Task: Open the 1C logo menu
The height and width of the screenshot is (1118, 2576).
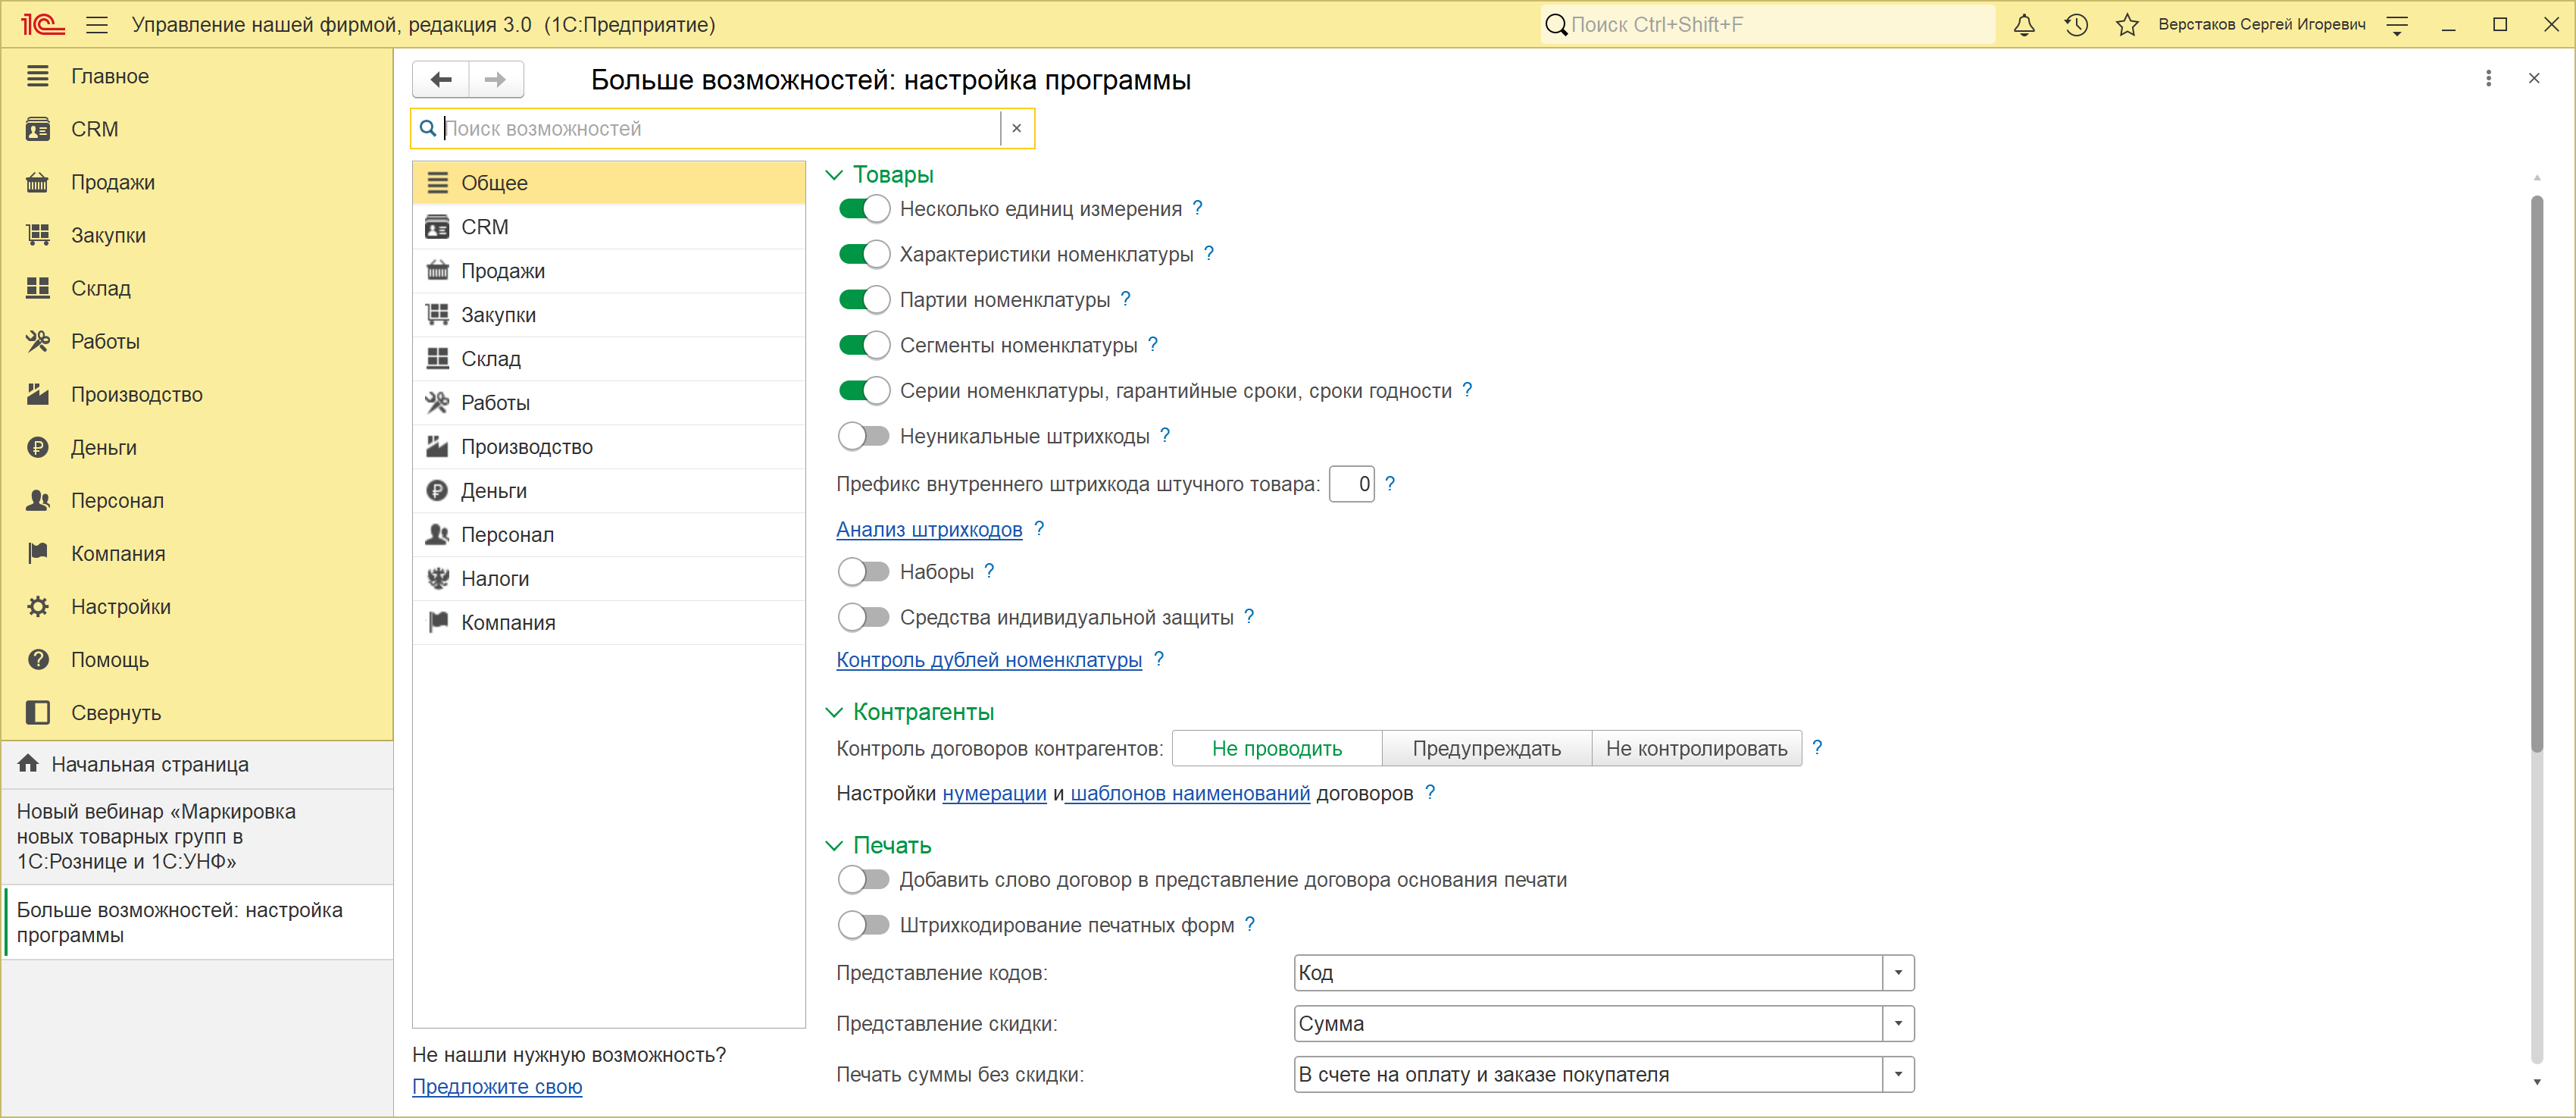Action: click(42, 25)
